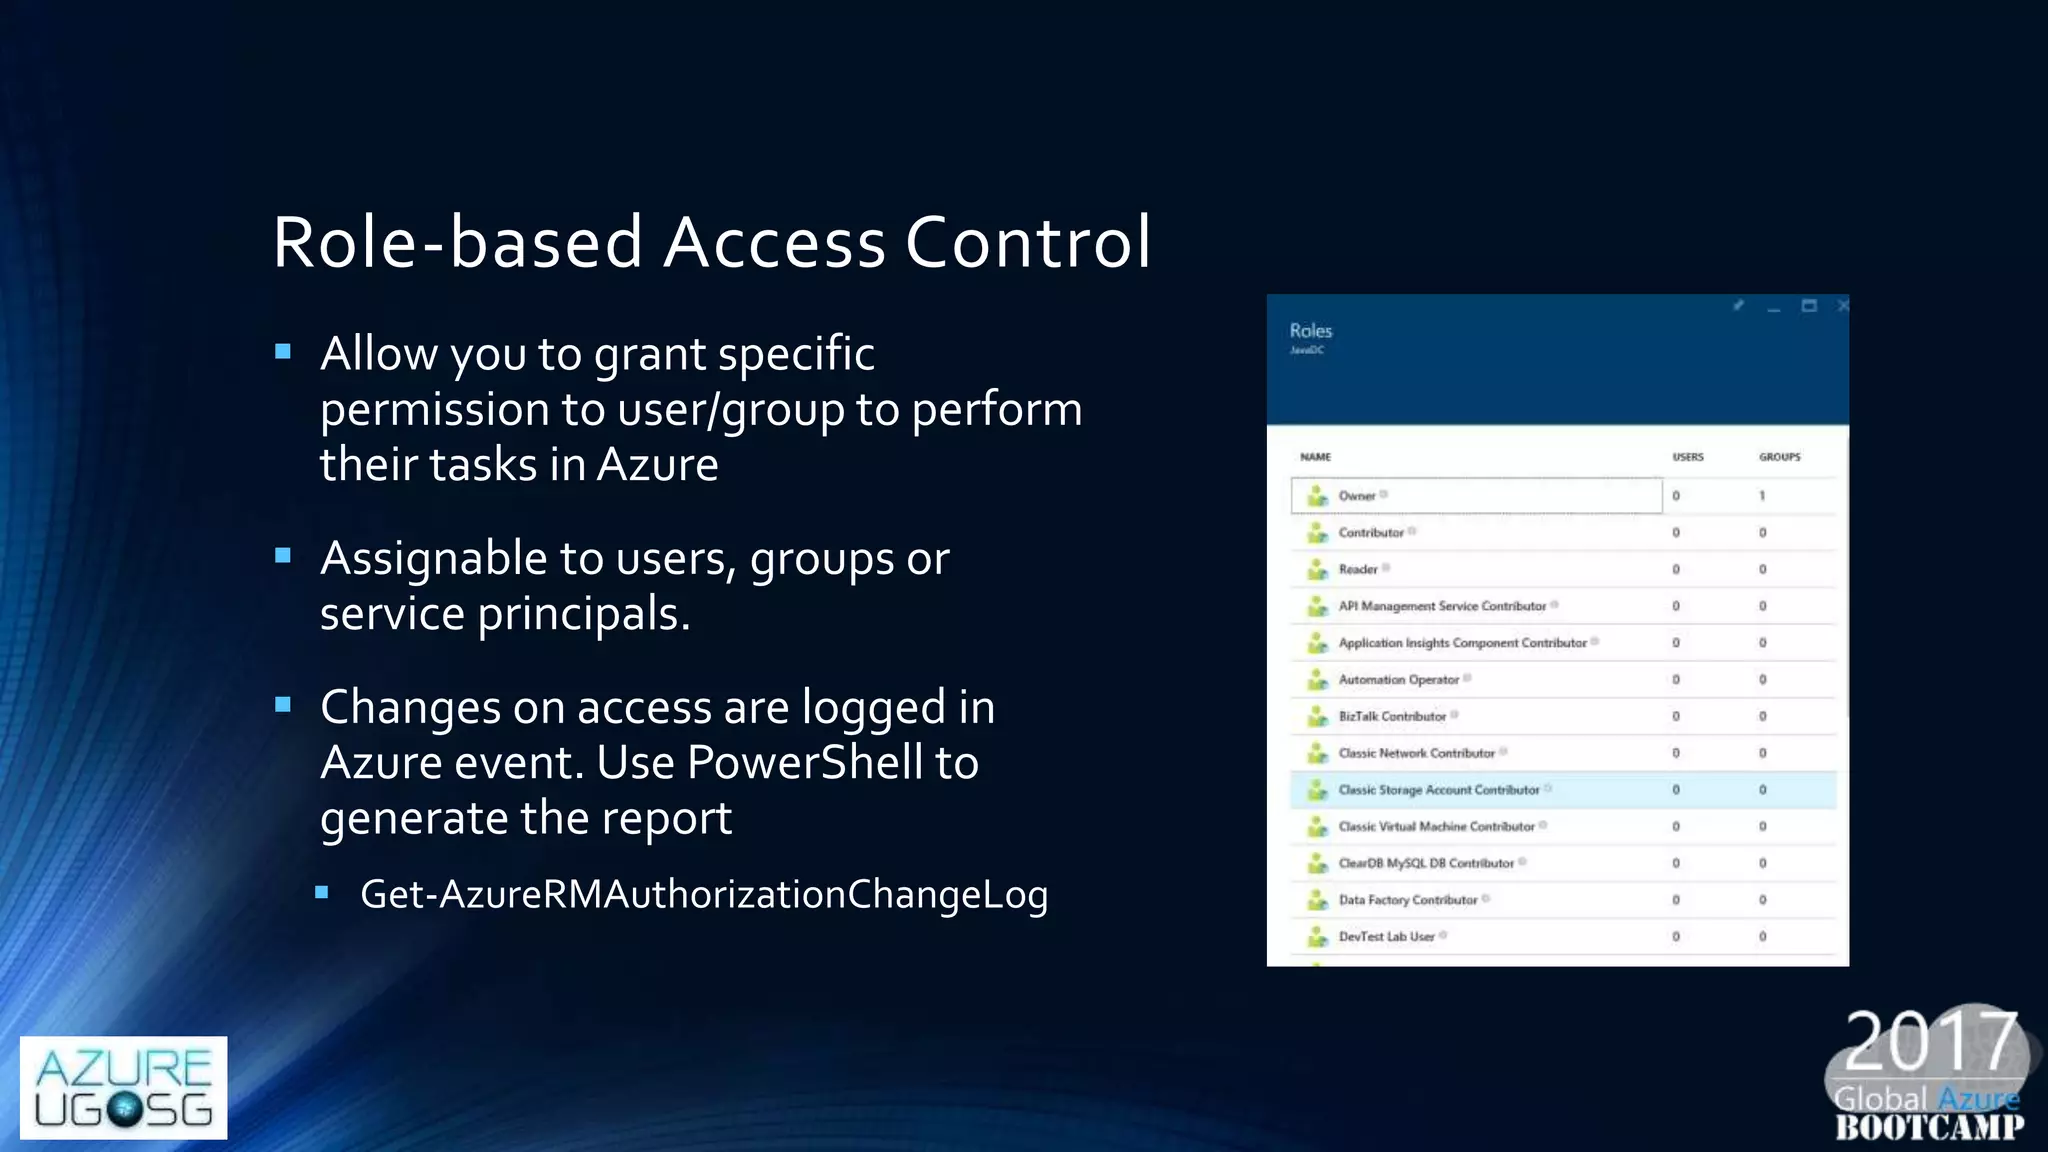The image size is (2048, 1152).
Task: Click the Get-AzureRMAuthorizationChangeLog command text
Action: tap(704, 894)
